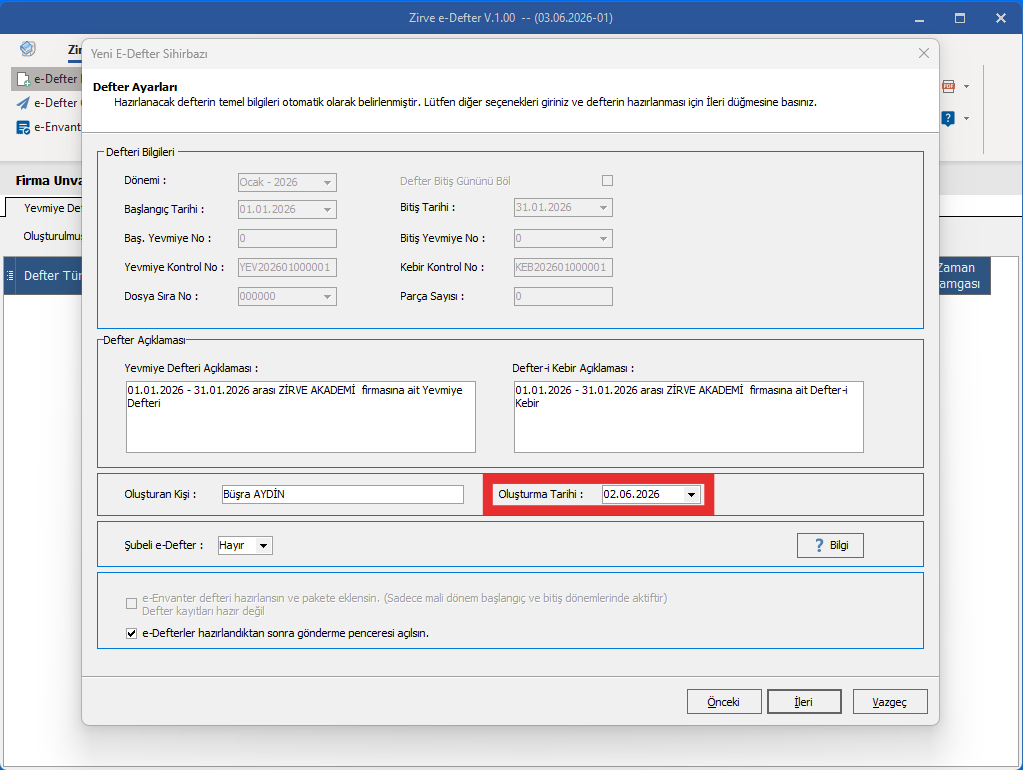
Task: Click the Yevmiye Kontrol No field
Action: (287, 268)
